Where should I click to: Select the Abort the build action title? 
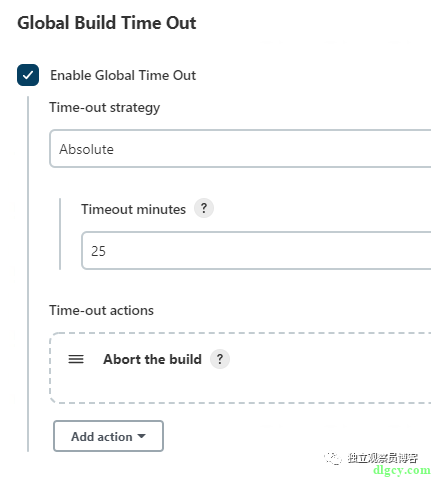[x=152, y=359]
